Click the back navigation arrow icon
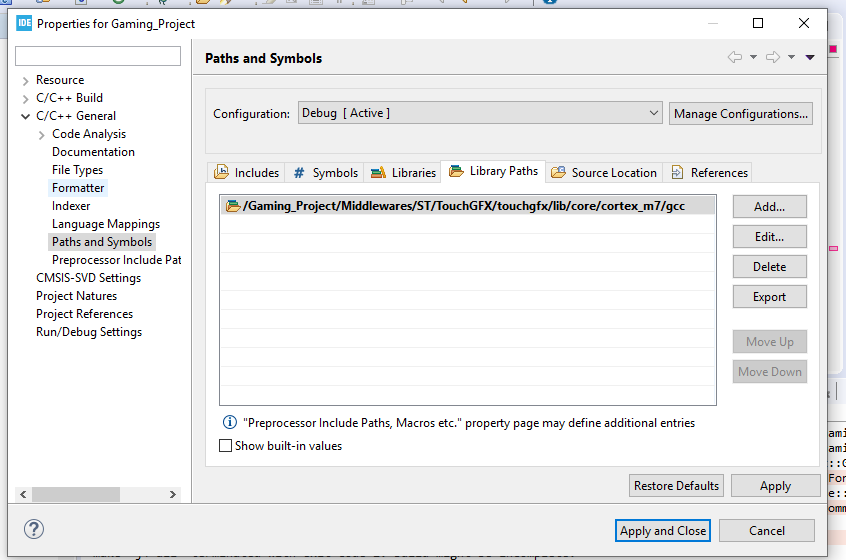The image size is (846, 560). click(734, 57)
